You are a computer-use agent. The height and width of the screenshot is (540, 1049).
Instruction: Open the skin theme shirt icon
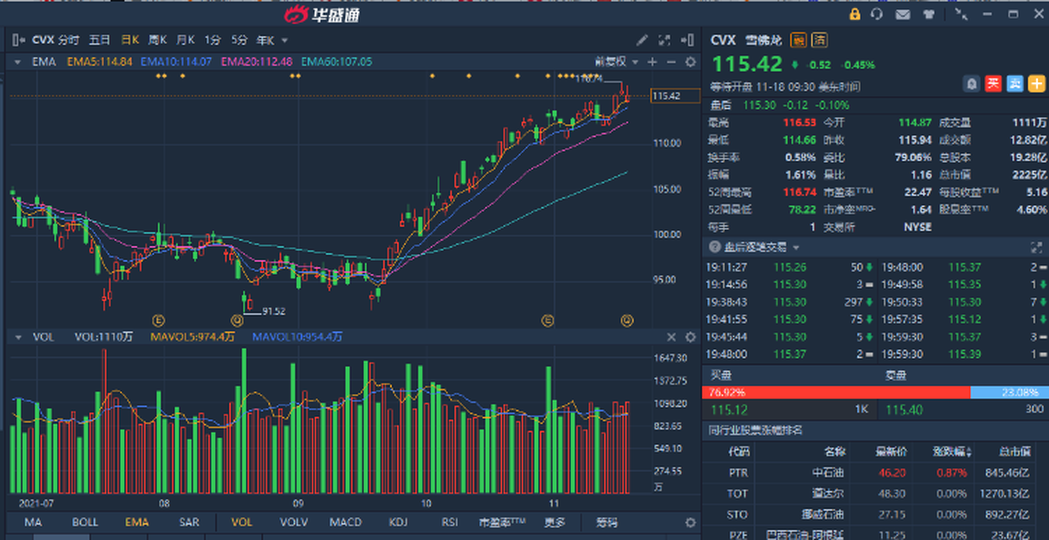929,14
